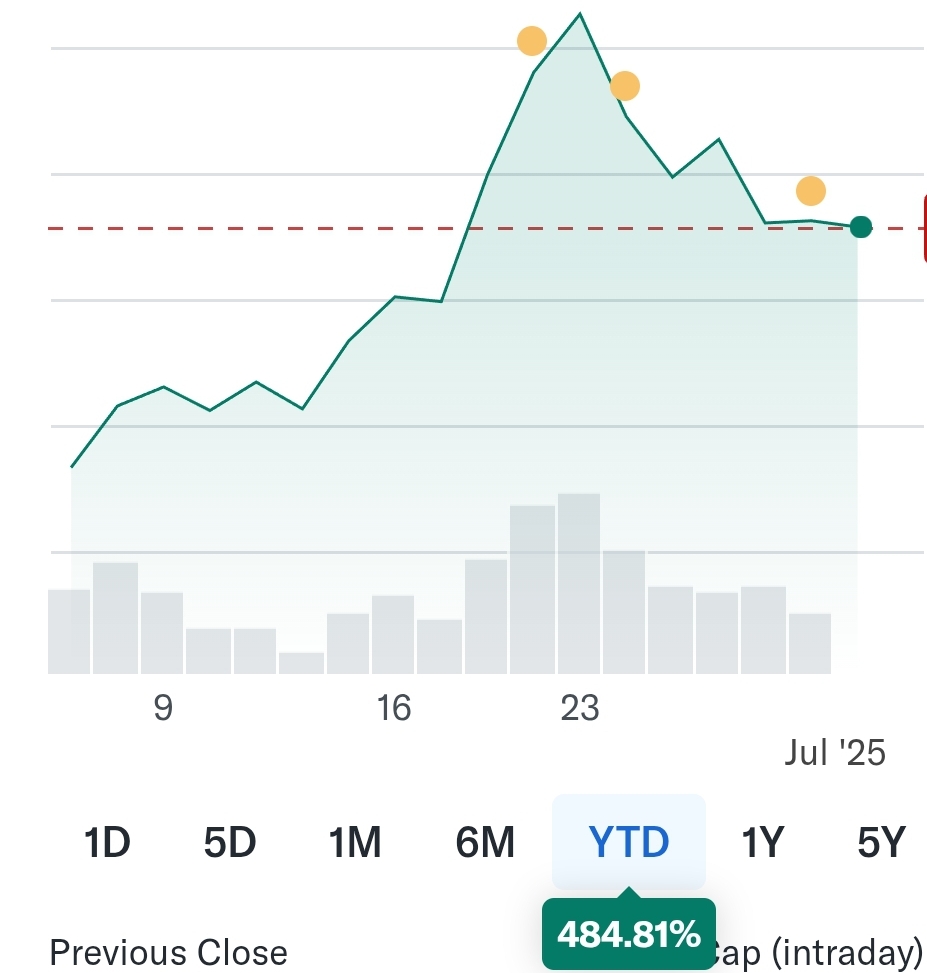
Task: Click the first yellow event marker before the peak
Action: pos(532,41)
